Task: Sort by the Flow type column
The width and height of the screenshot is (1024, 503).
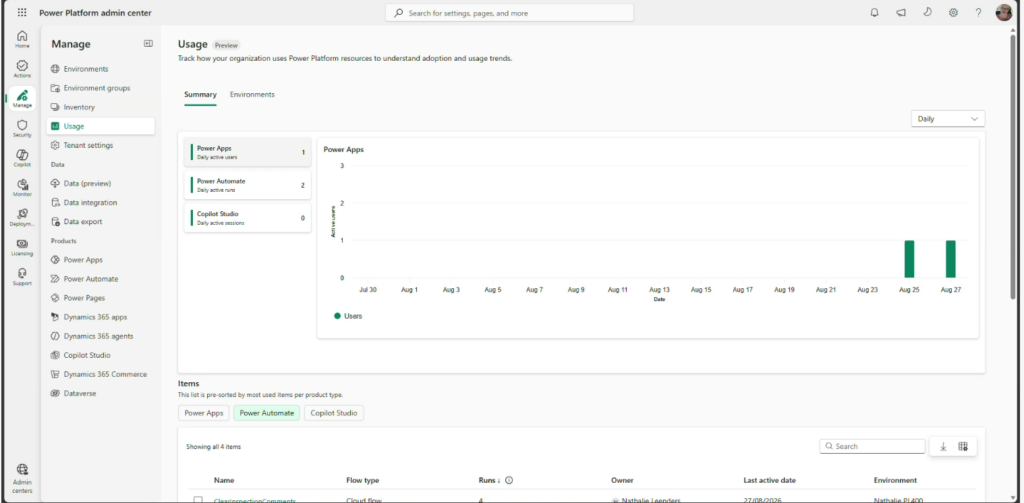Action: click(x=362, y=480)
